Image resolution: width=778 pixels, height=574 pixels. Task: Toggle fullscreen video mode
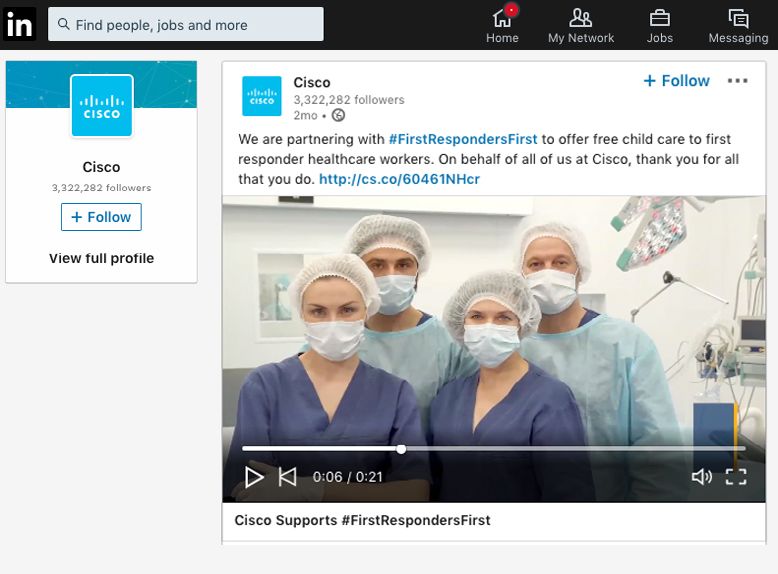736,477
